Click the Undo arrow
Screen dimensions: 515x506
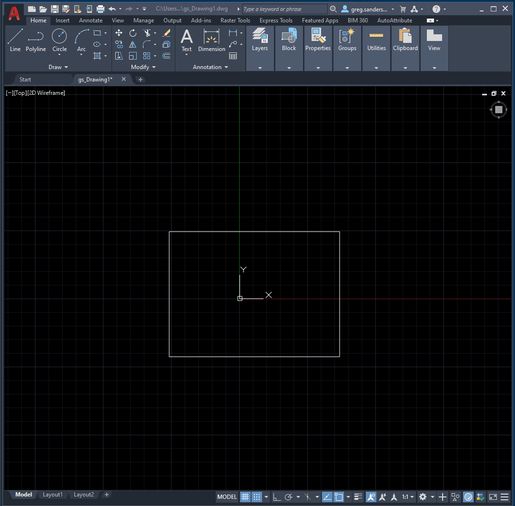[112, 9]
